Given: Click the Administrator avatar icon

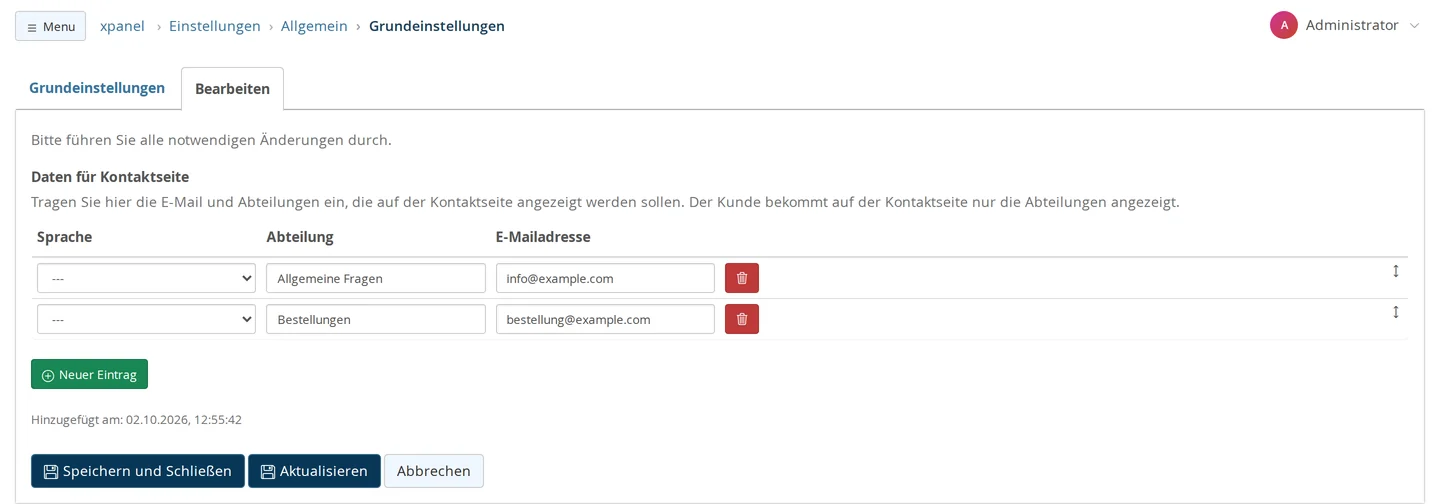Looking at the screenshot, I should (x=1284, y=25).
